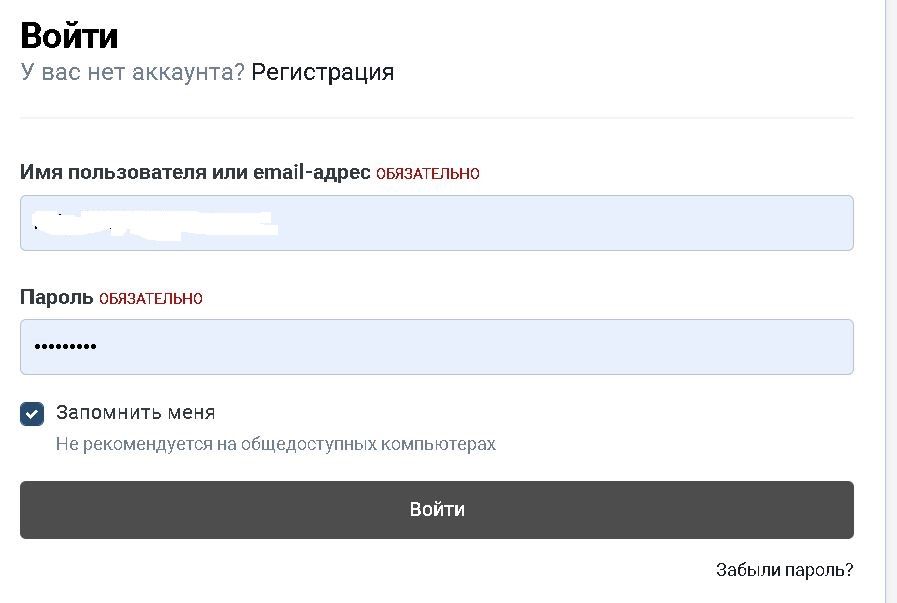
Task: Click the Имя пользователя или email-адрес label
Action: click(x=195, y=172)
